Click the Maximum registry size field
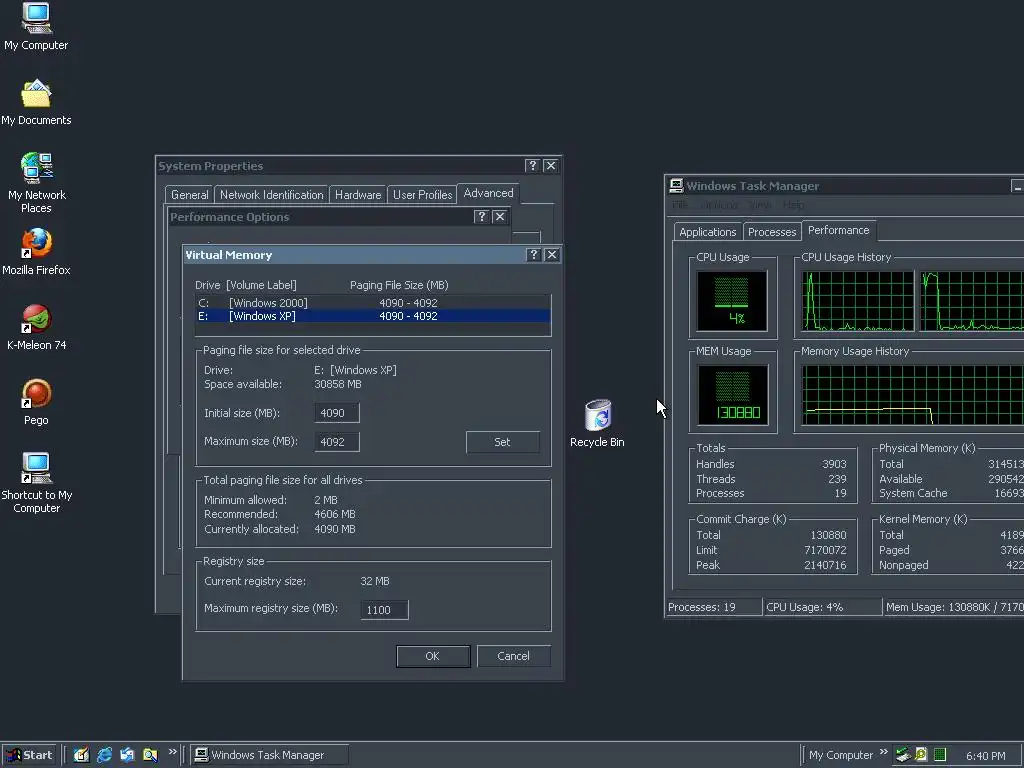The width and height of the screenshot is (1024, 768). (x=384, y=609)
